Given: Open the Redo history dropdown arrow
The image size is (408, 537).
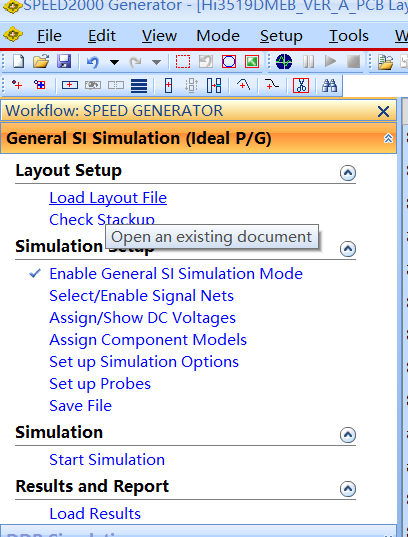Looking at the screenshot, I should [156, 62].
